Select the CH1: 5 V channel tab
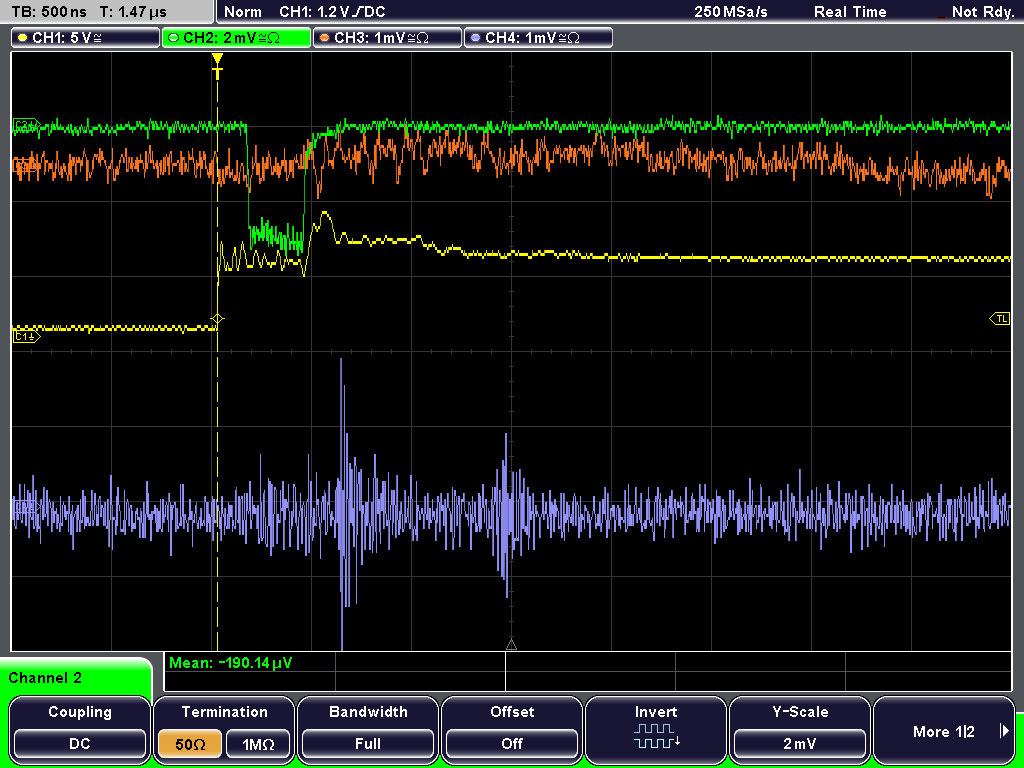The image size is (1024, 768). pyautogui.click(x=86, y=38)
